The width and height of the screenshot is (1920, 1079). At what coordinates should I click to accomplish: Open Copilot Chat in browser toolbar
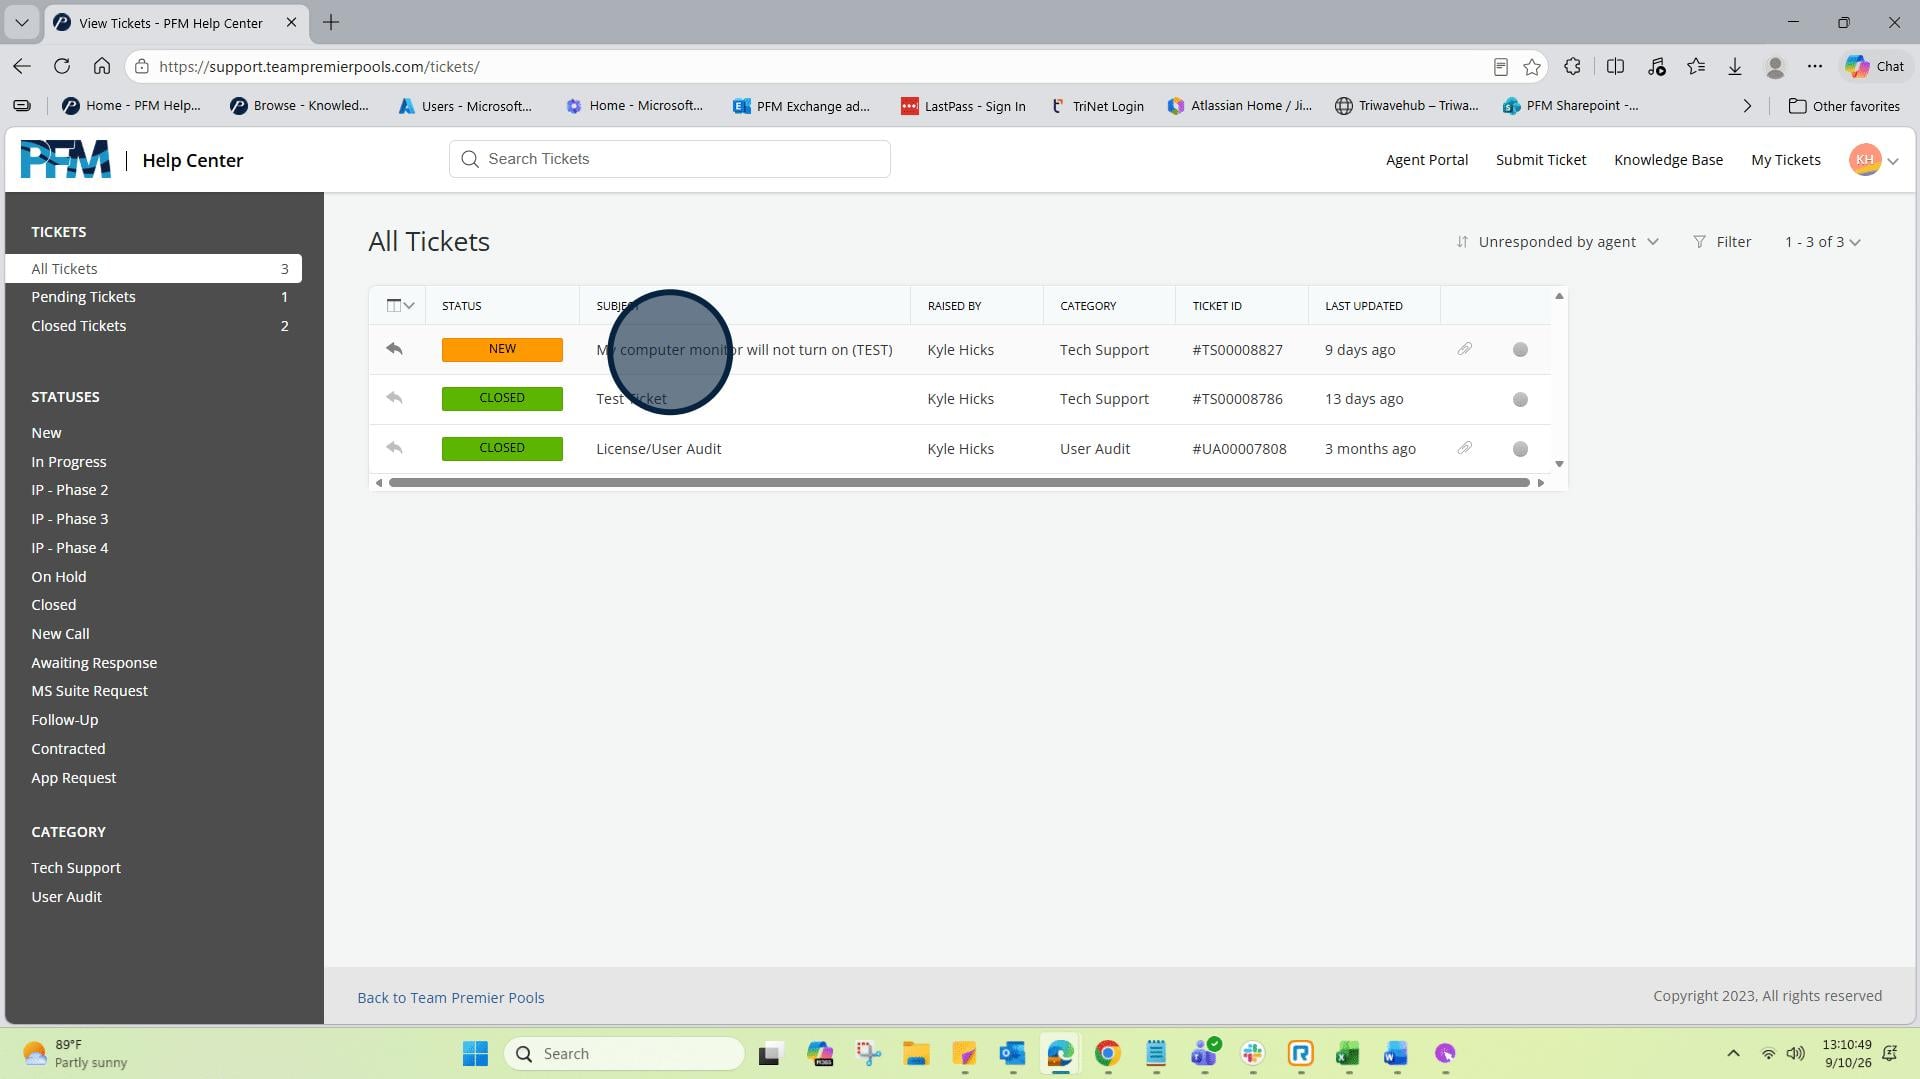coord(1875,66)
